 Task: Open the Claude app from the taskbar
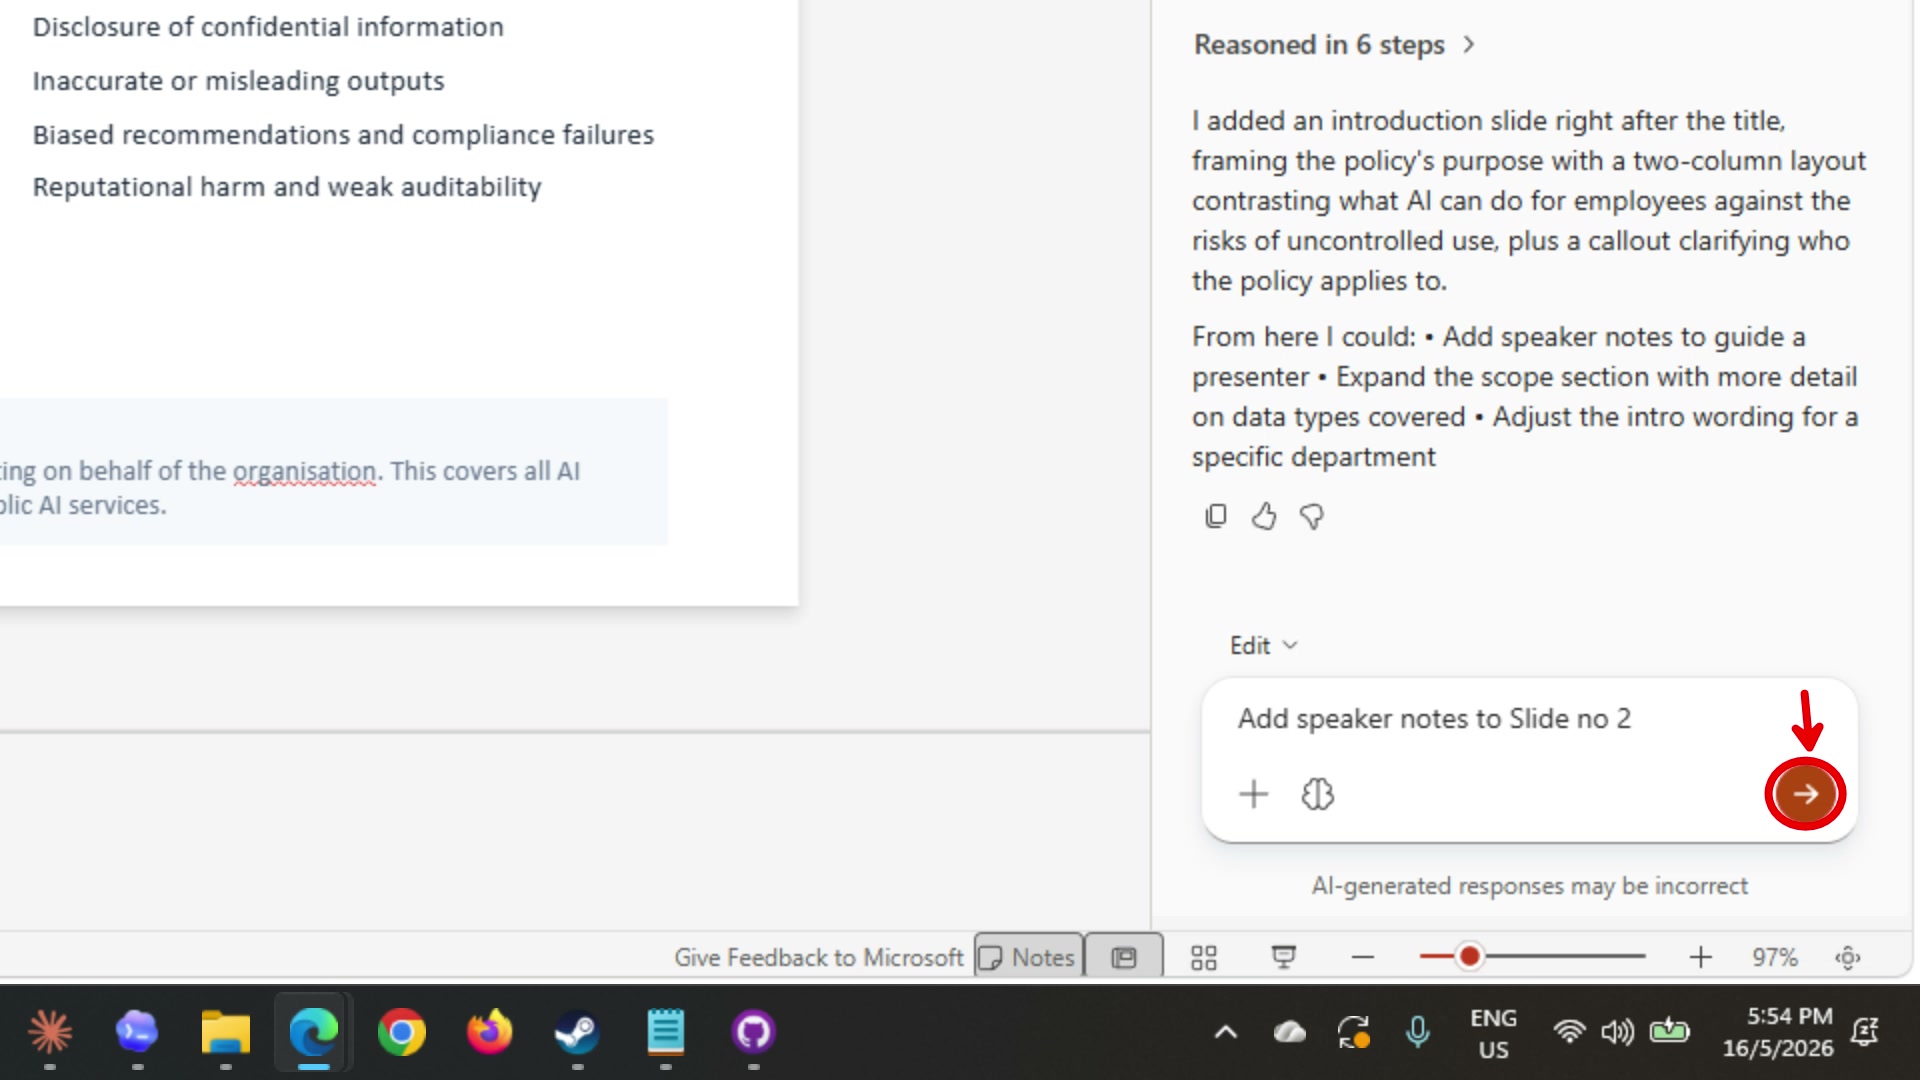click(50, 1032)
